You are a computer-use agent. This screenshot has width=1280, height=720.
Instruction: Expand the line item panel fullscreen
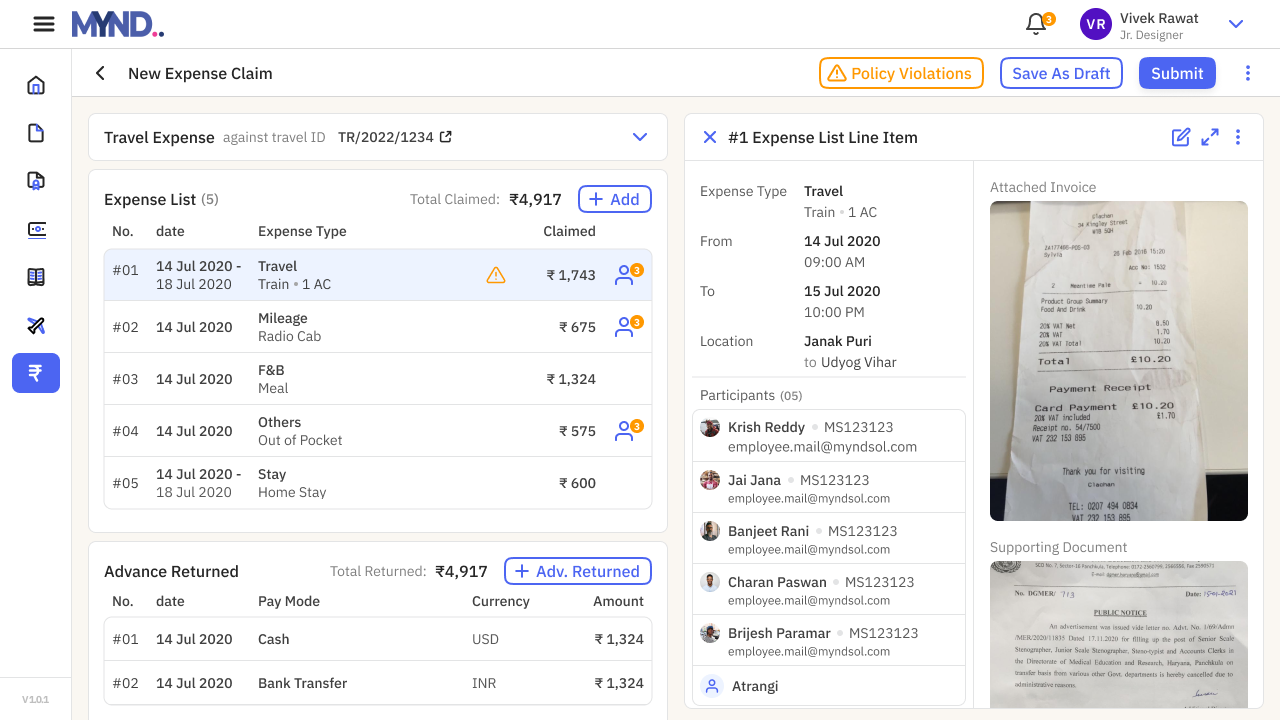pos(1210,137)
